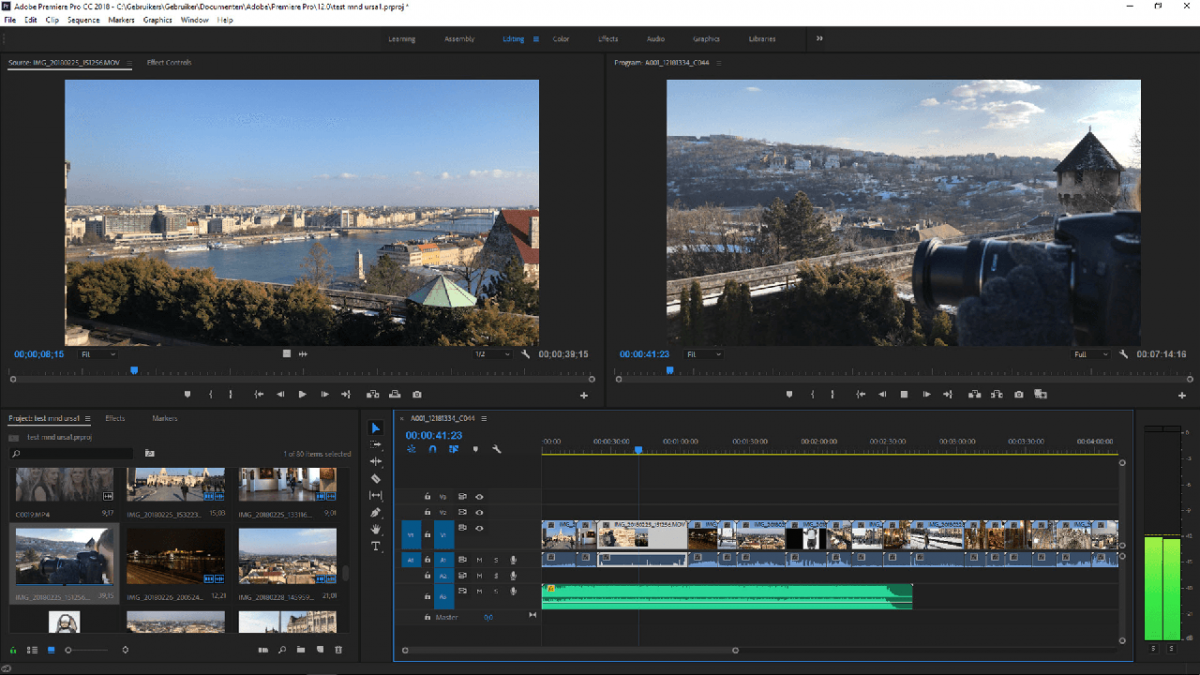Open Program monitor Full resolution dropdown

click(x=1090, y=354)
